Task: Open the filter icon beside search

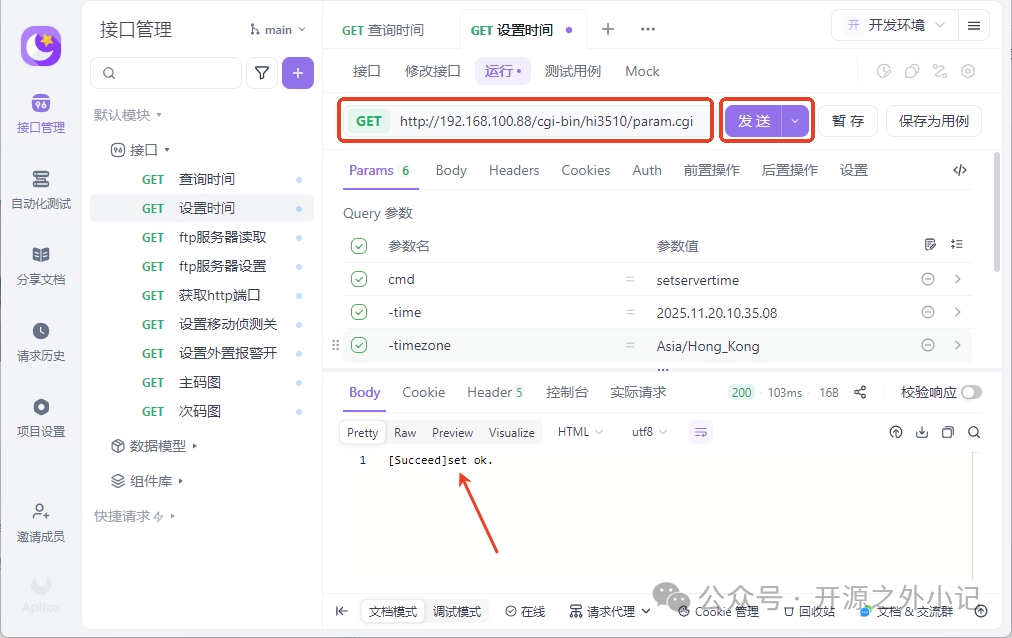Action: click(262, 73)
